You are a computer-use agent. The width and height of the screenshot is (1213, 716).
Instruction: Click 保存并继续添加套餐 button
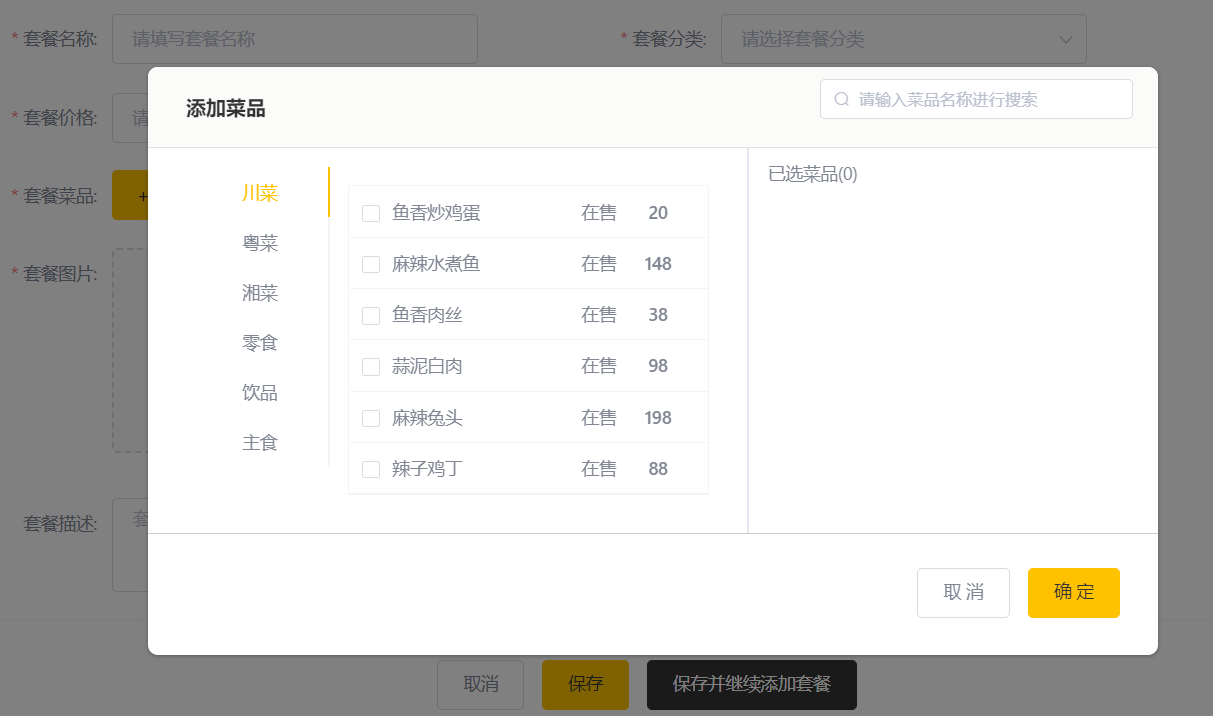click(x=752, y=684)
